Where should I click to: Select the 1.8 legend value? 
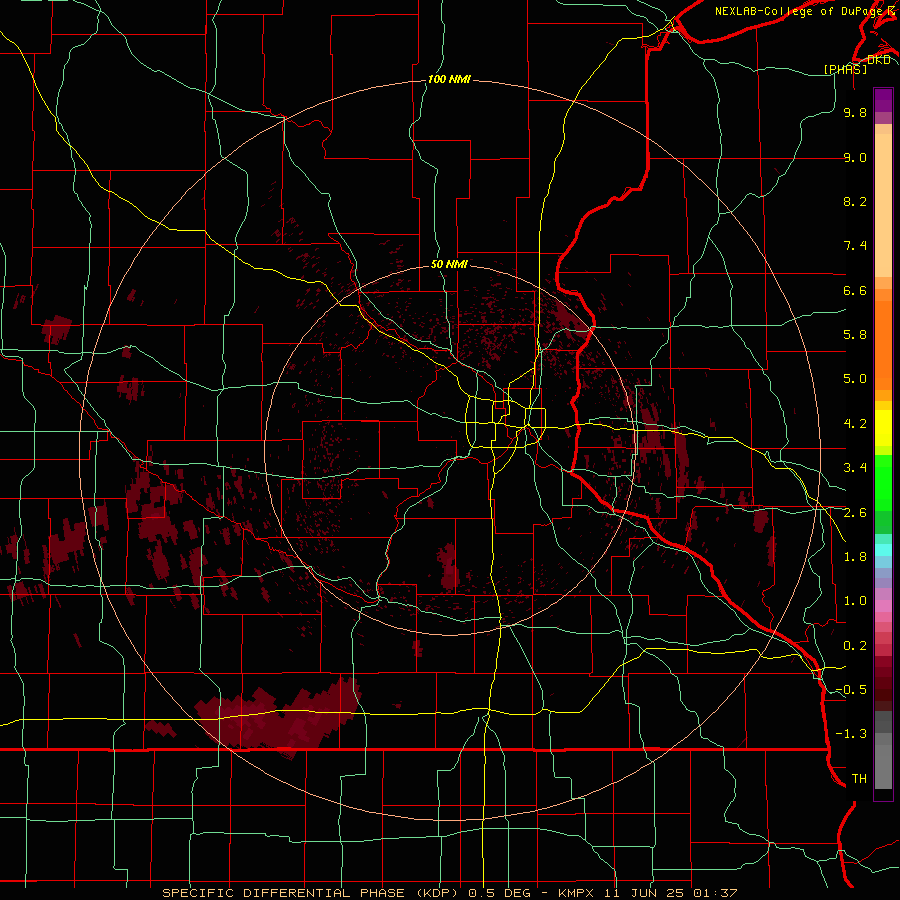[x=855, y=557]
